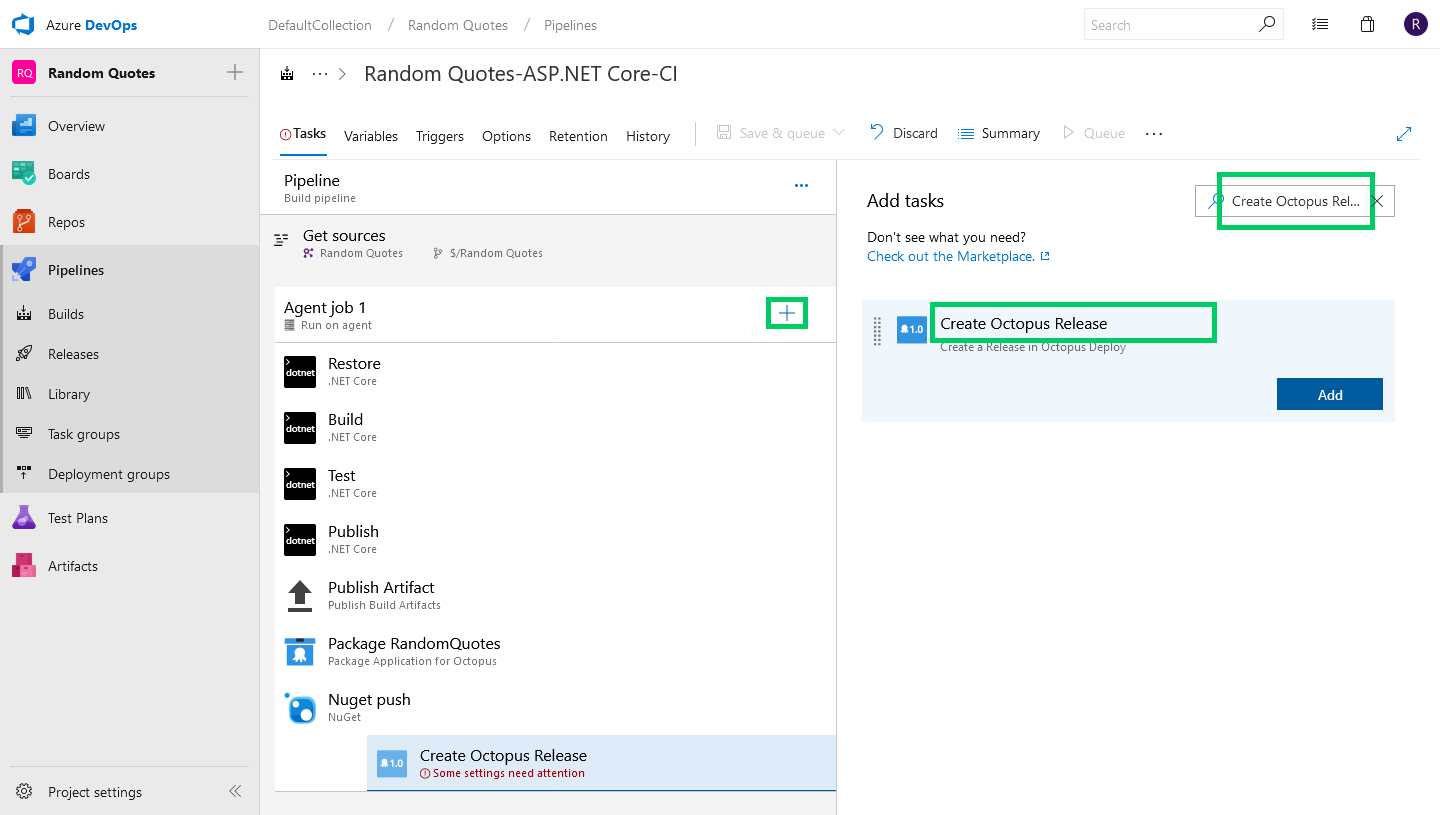
Task: Switch to the Retention tab
Action: (578, 136)
